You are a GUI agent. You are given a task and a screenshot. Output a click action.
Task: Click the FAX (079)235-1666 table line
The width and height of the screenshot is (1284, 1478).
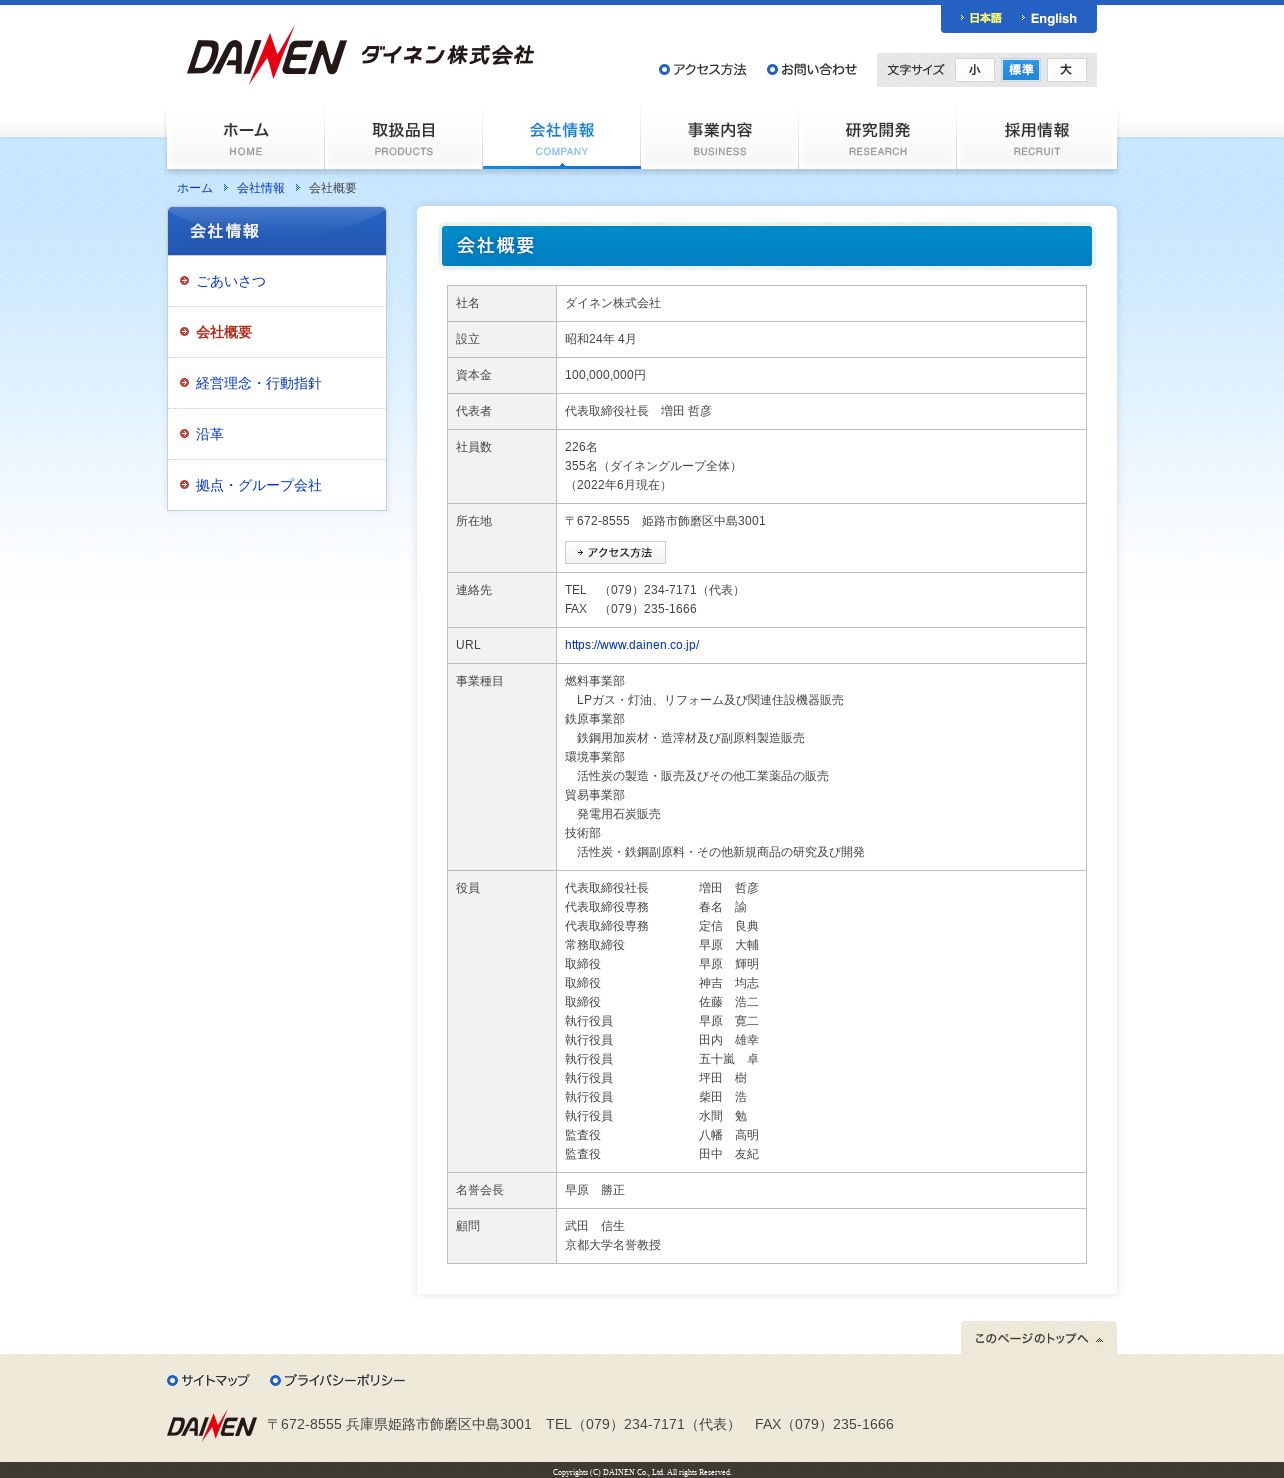tap(631, 609)
